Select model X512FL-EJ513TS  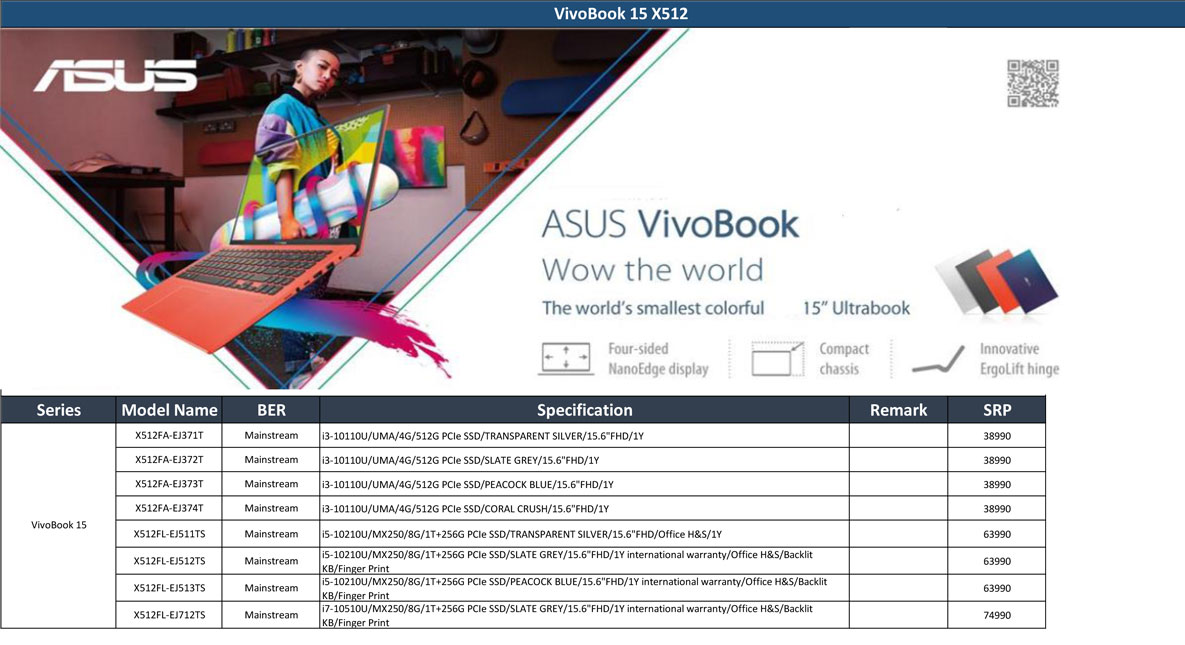169,588
